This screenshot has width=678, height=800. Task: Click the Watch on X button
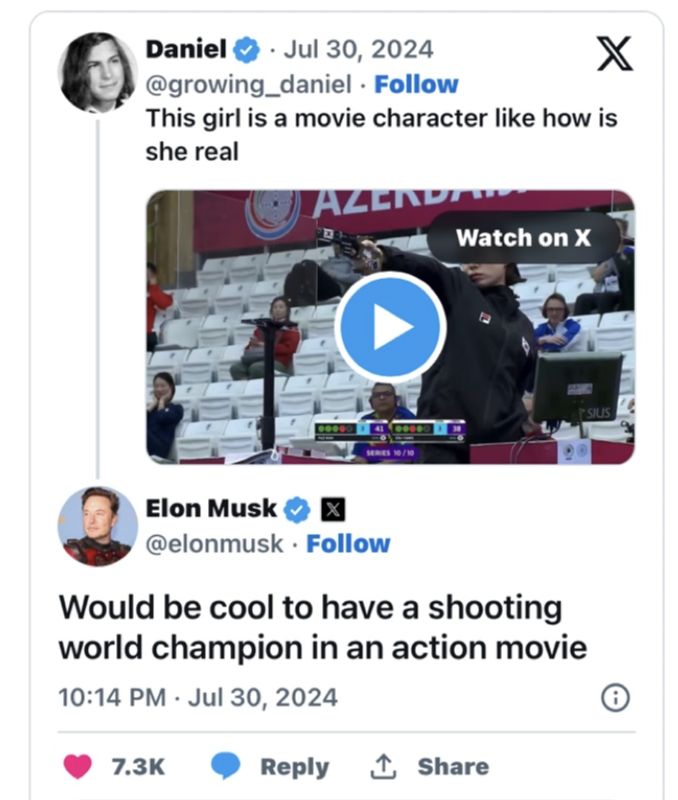(523, 238)
